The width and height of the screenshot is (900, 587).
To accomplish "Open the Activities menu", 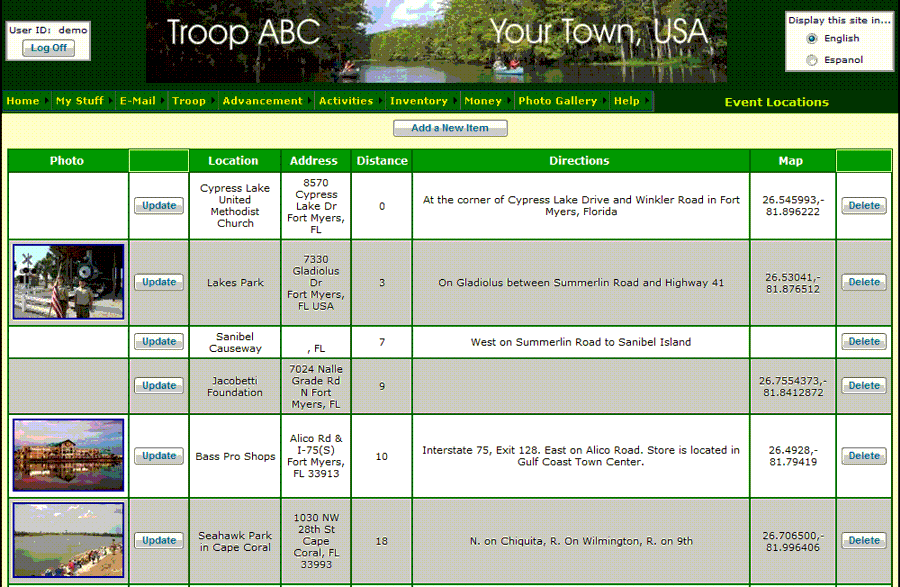I will (350, 101).
